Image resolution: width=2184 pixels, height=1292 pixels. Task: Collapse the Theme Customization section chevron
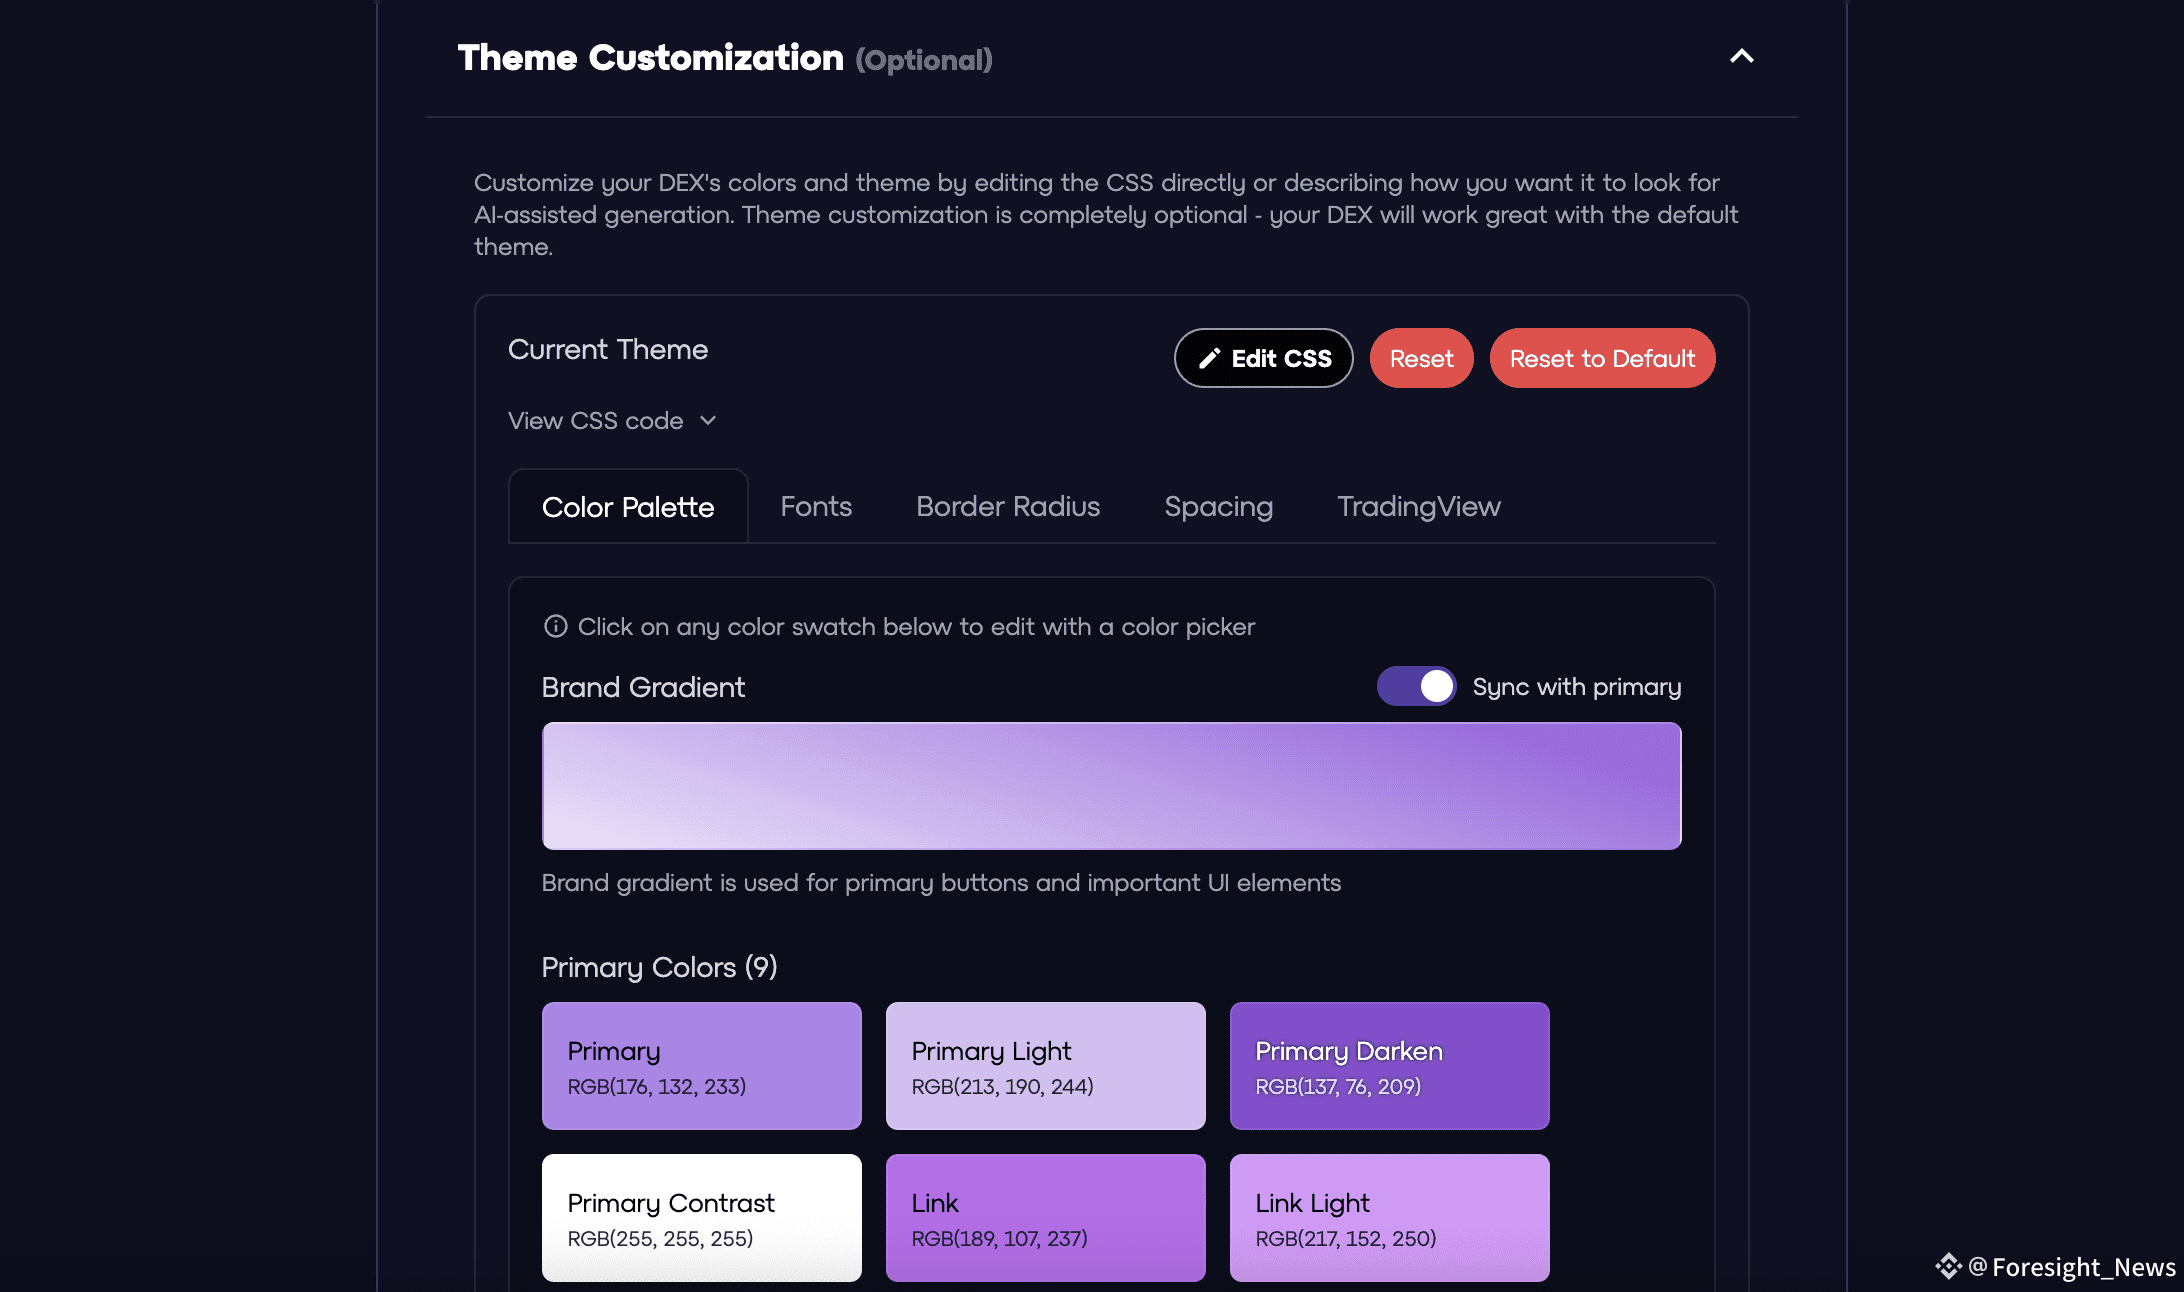click(x=1741, y=57)
